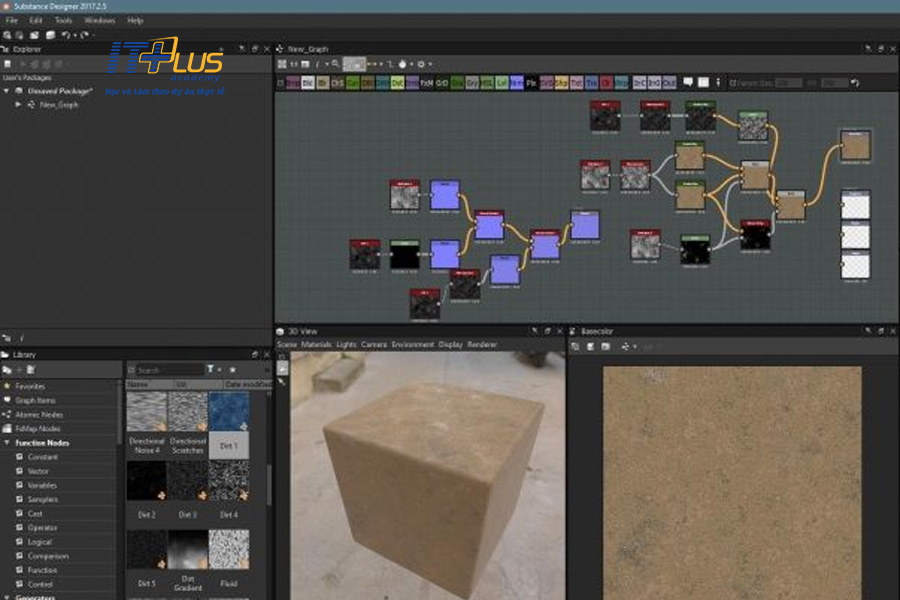Screen dimensions: 900x600
Task: Click the Normal (Nrm) node toolbar button
Action: [x=516, y=83]
